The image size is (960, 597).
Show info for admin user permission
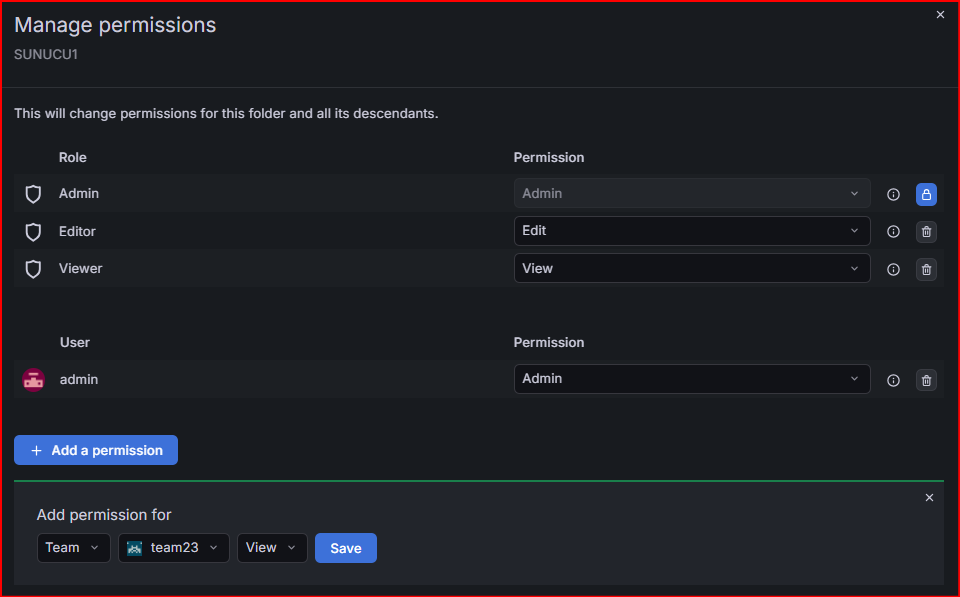893,380
